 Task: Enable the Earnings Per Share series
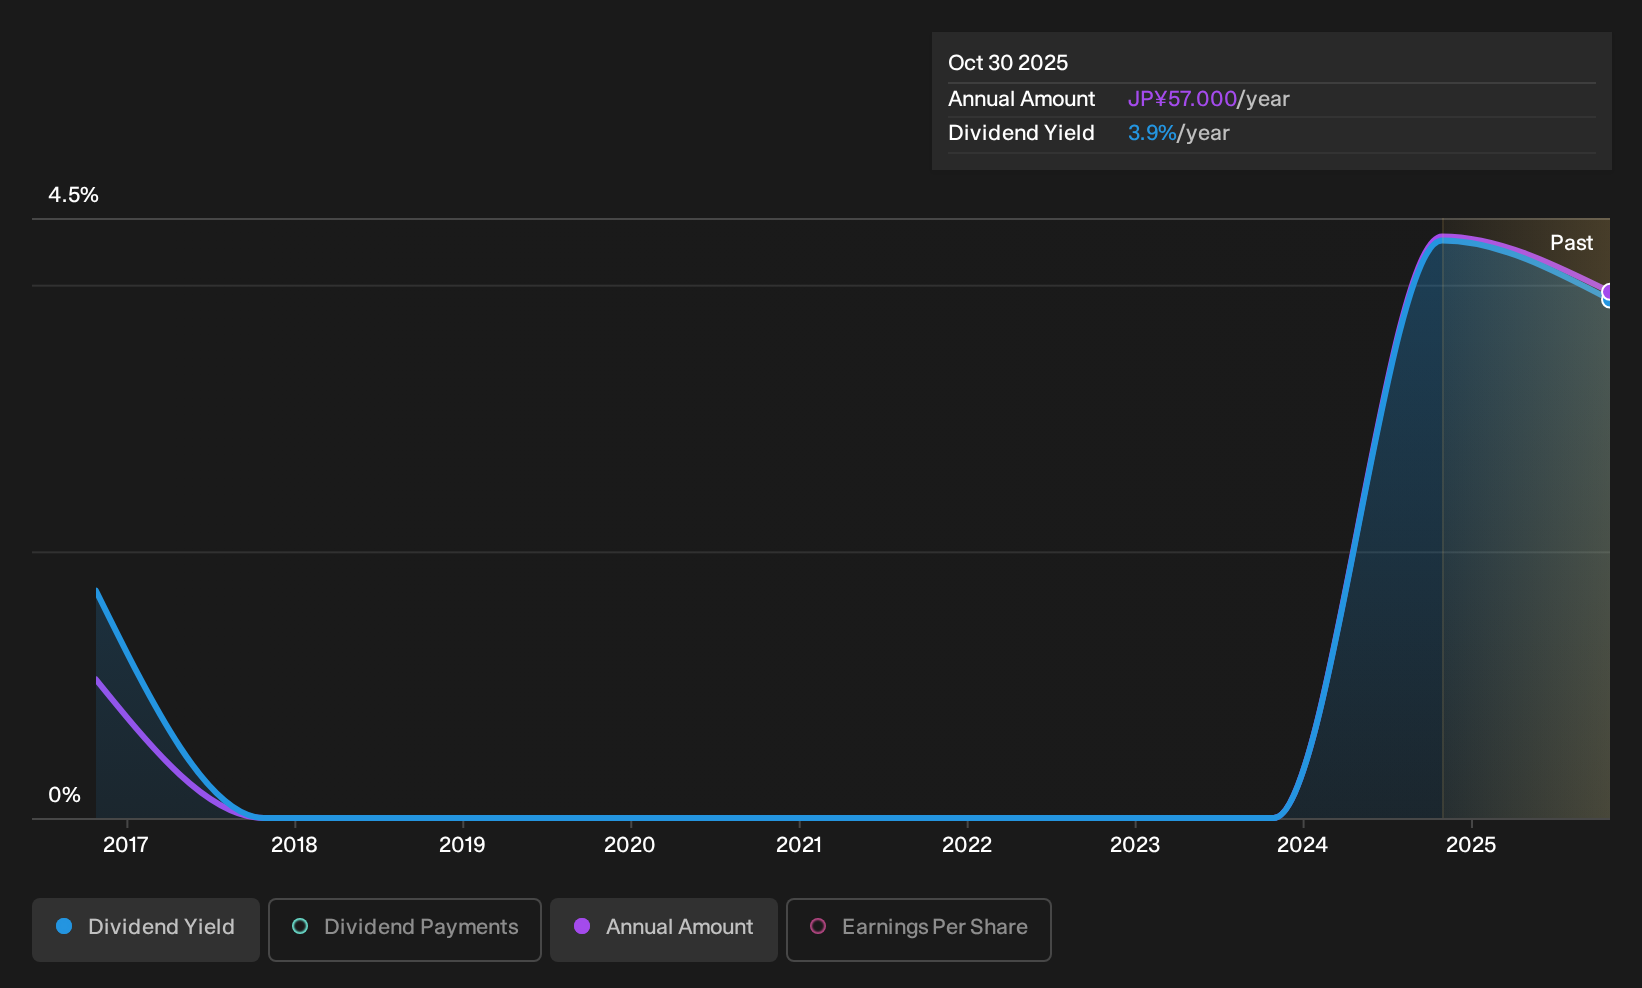coord(919,929)
